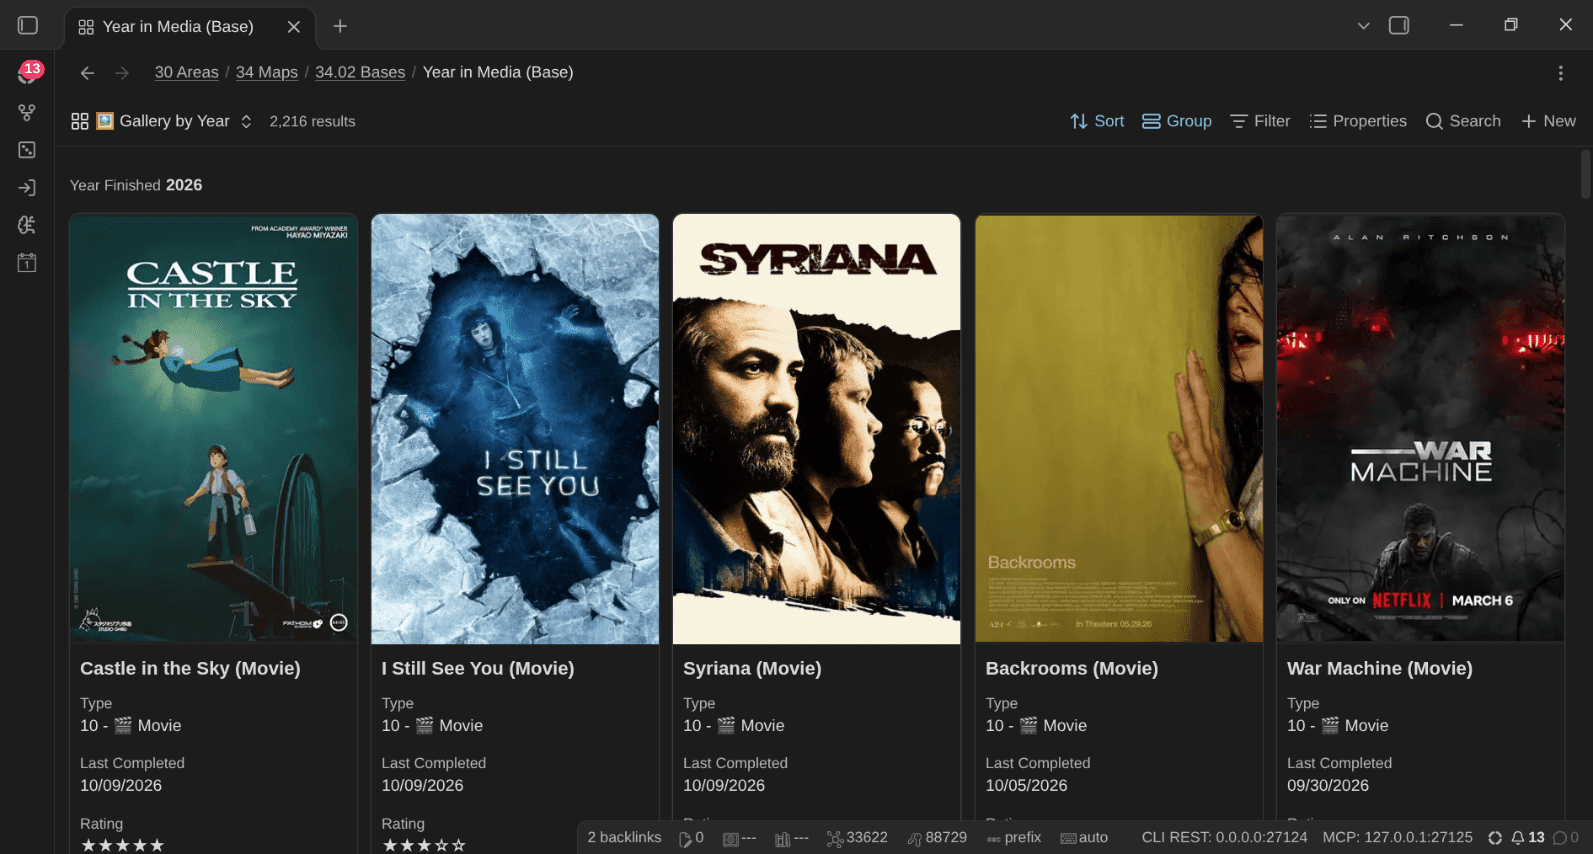This screenshot has height=854, width=1593.
Task: Open the tab list dropdown chevron
Action: point(1363,26)
